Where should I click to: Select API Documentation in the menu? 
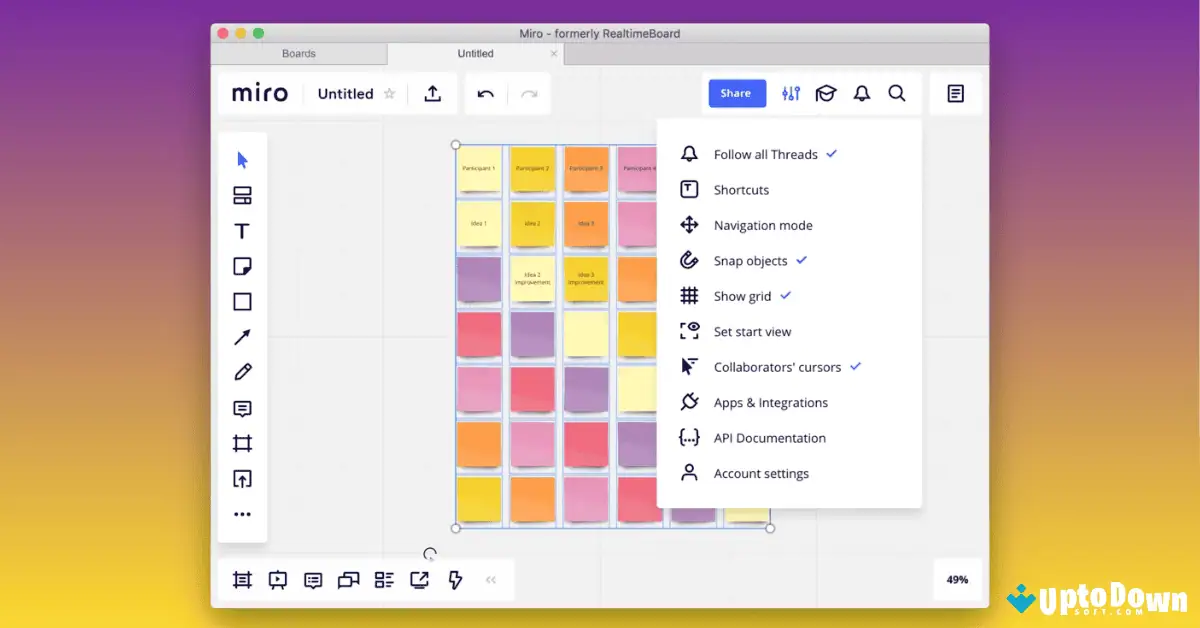pos(769,438)
